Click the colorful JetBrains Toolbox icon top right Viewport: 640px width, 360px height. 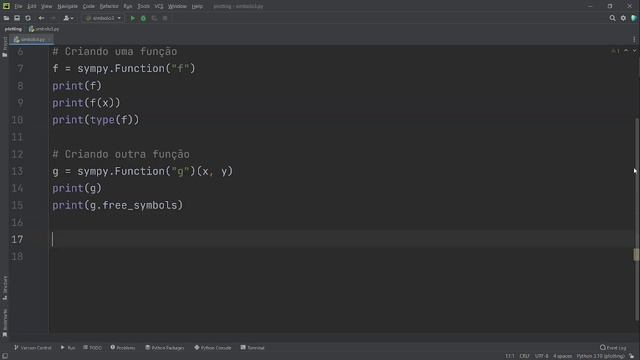[634, 18]
